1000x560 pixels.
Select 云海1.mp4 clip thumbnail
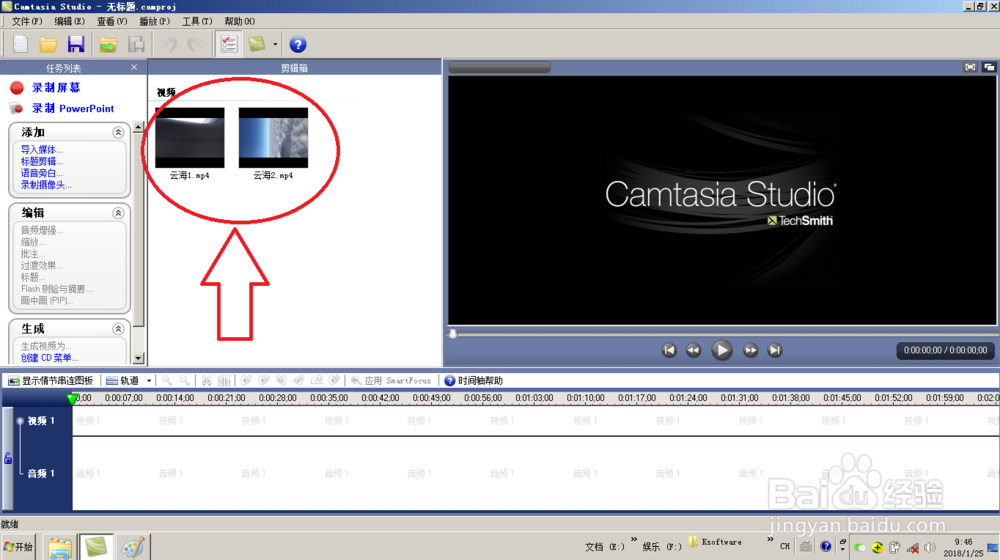pos(189,137)
